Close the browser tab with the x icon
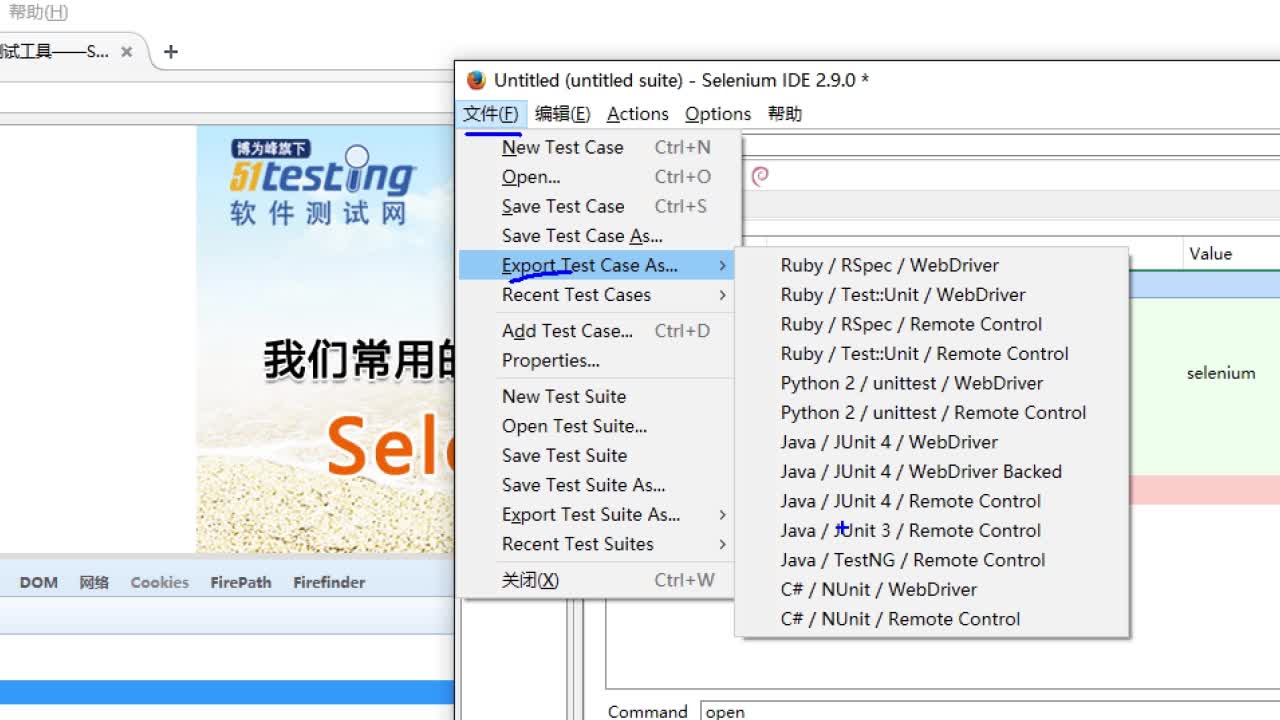The width and height of the screenshot is (1280, 720). point(127,51)
